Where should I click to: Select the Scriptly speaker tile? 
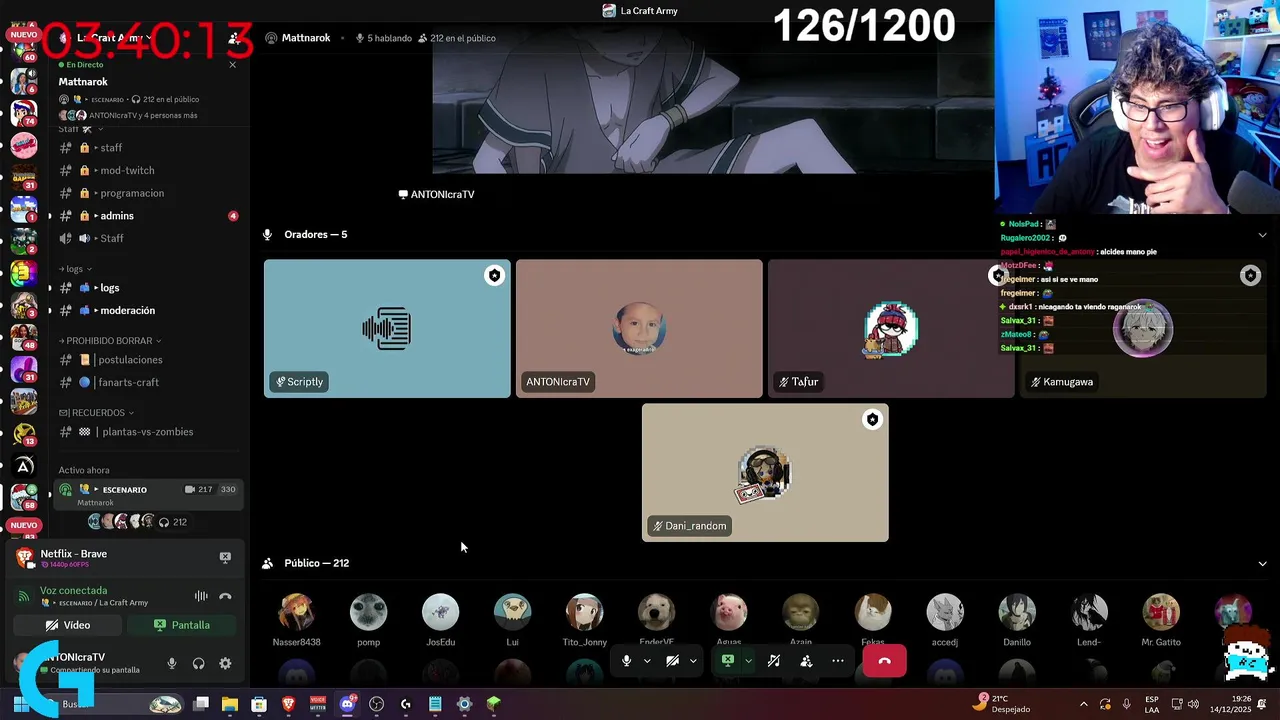387,329
